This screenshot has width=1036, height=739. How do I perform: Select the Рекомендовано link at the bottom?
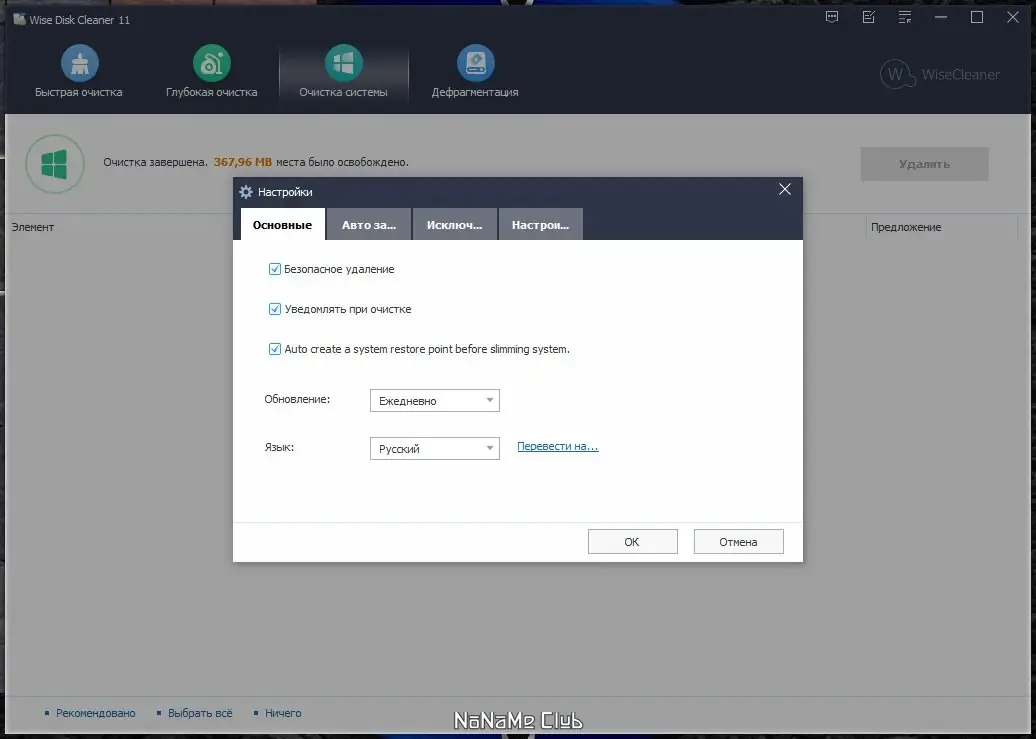click(x=95, y=713)
